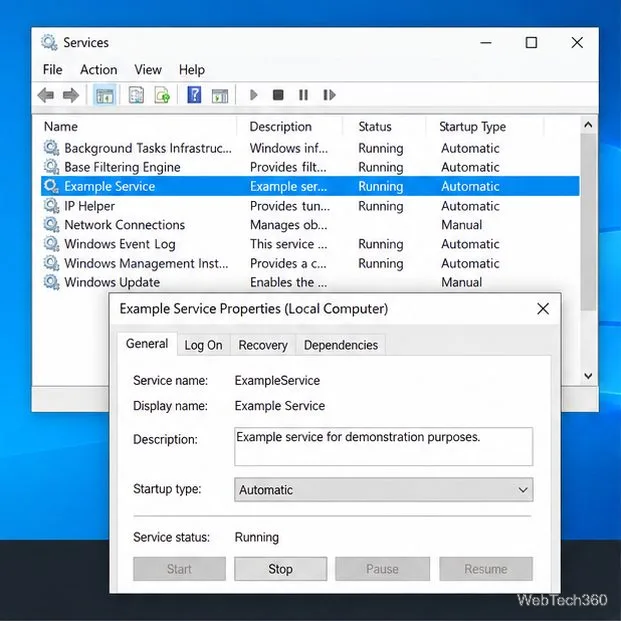Screen dimensions: 621x621
Task: Go back using the toolbar back arrow
Action: tap(46, 95)
